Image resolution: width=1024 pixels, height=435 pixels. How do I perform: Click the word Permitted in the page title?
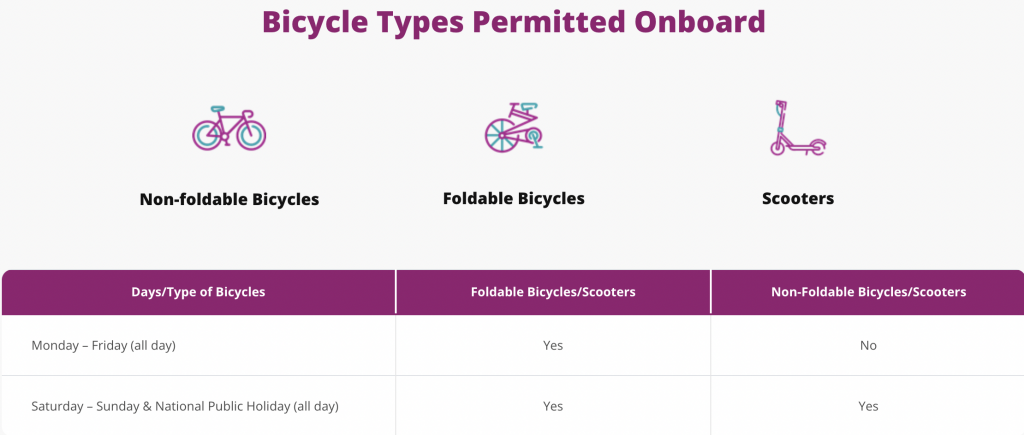(x=549, y=22)
